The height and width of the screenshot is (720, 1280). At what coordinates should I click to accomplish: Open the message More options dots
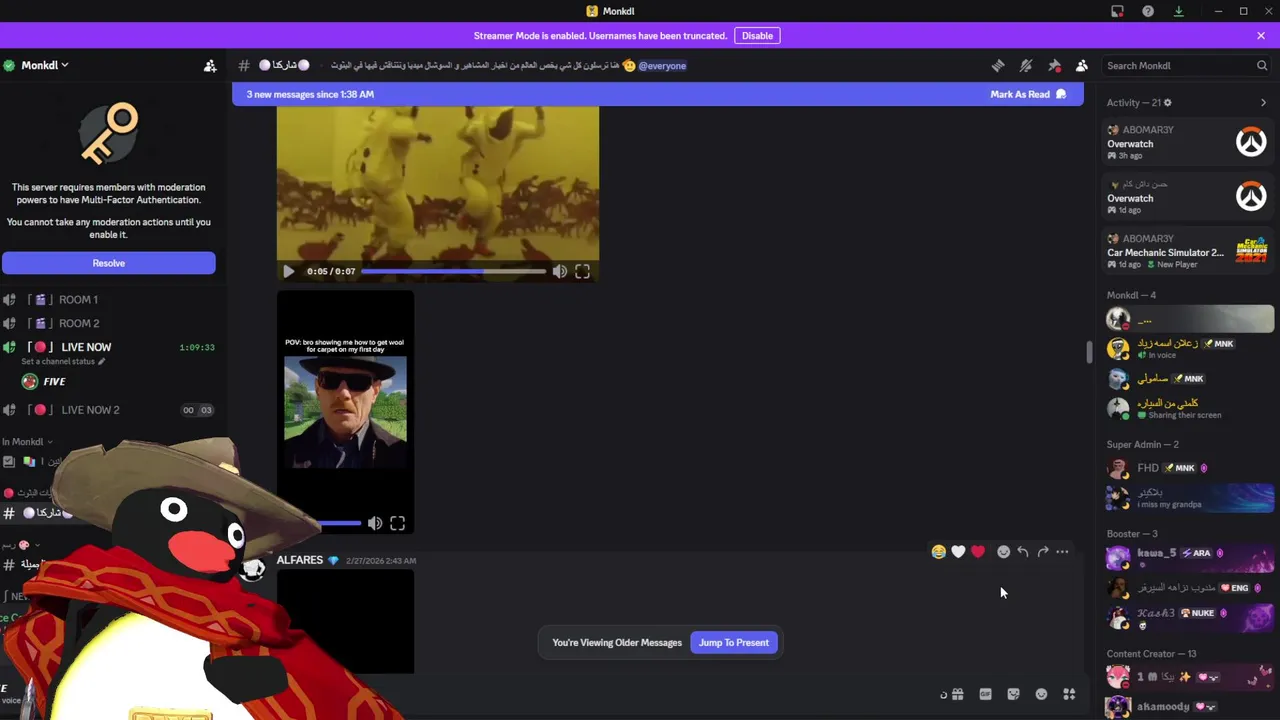tap(1062, 552)
